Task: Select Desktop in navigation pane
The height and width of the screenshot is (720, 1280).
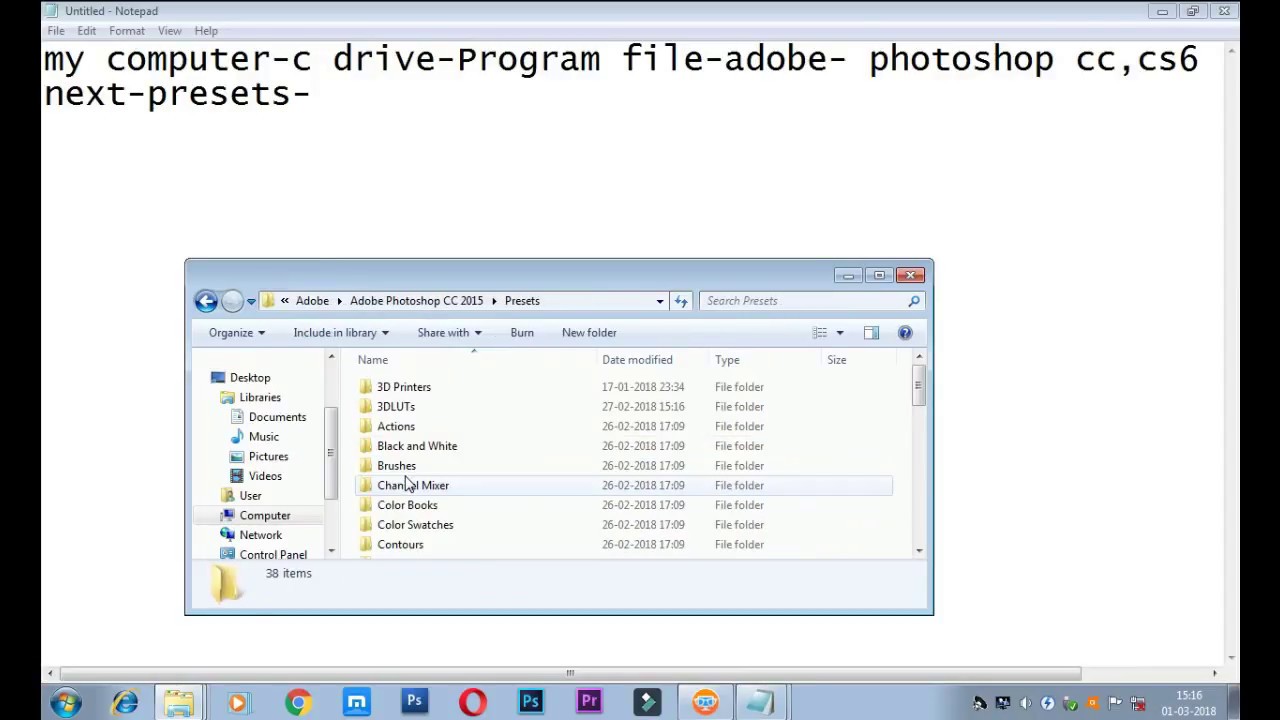Action: 250,378
